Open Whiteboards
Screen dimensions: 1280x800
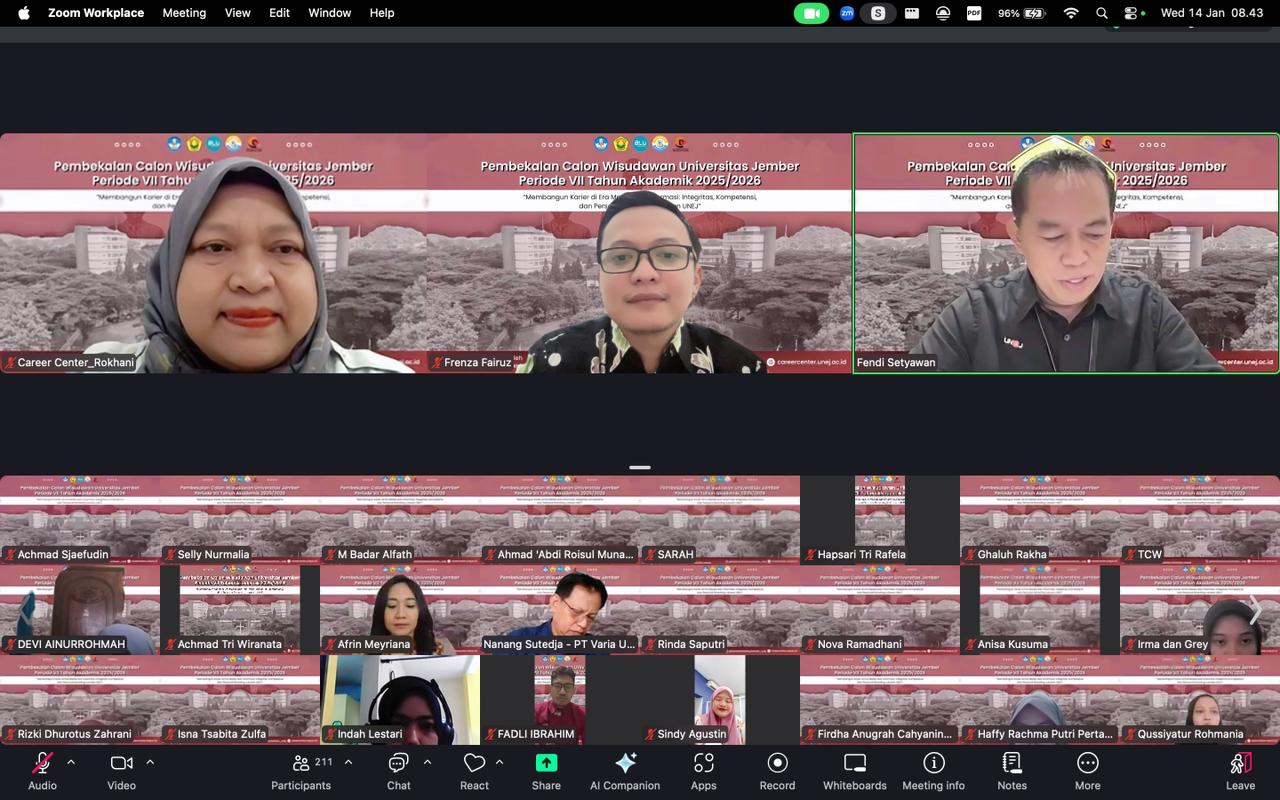click(854, 770)
